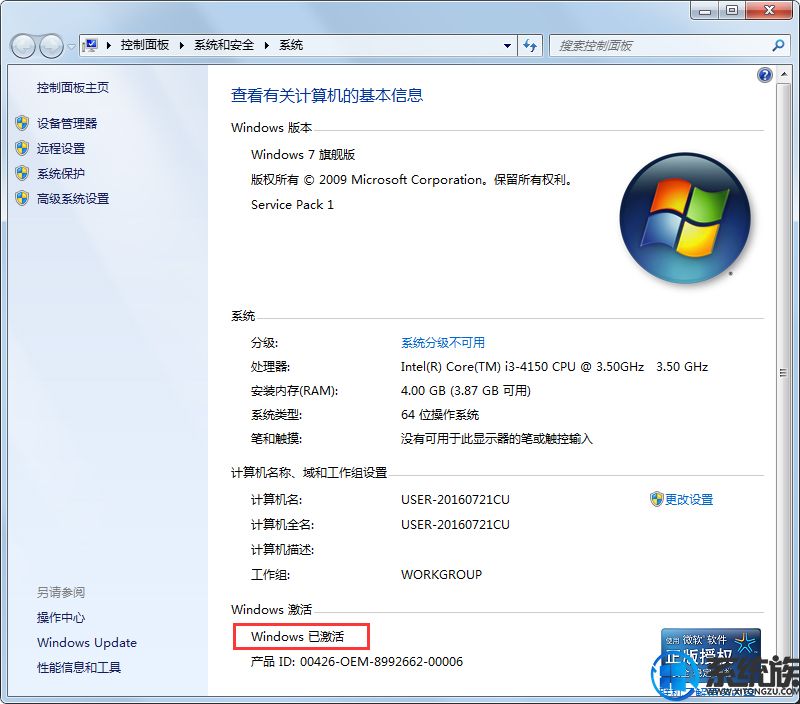
Task: Go to 控制面板 breadcrumb
Action: (145, 45)
